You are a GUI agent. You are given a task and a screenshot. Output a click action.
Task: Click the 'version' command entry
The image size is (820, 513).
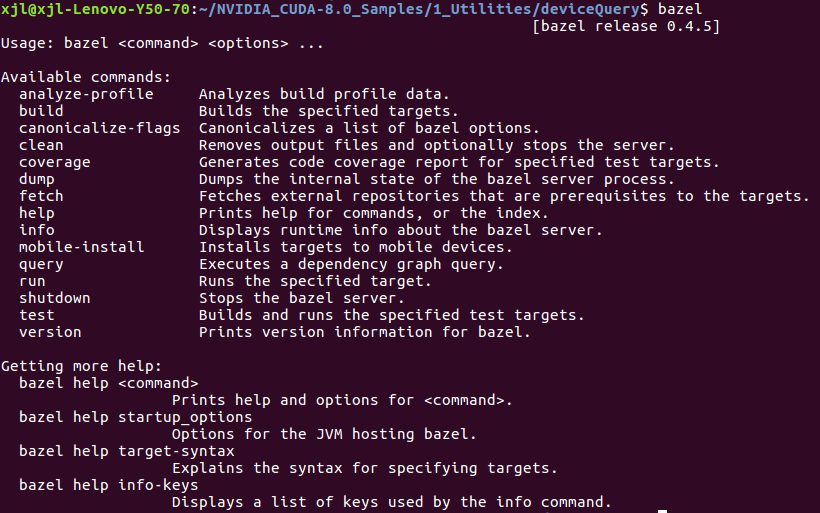click(x=50, y=332)
